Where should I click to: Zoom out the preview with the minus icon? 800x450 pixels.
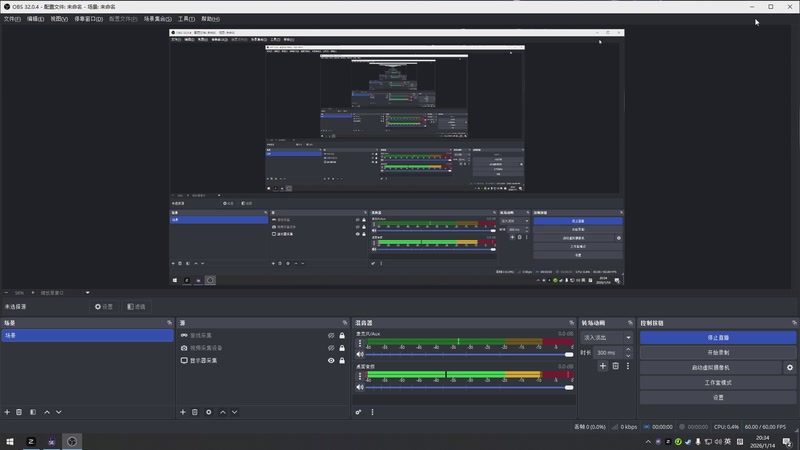[x=7, y=293]
